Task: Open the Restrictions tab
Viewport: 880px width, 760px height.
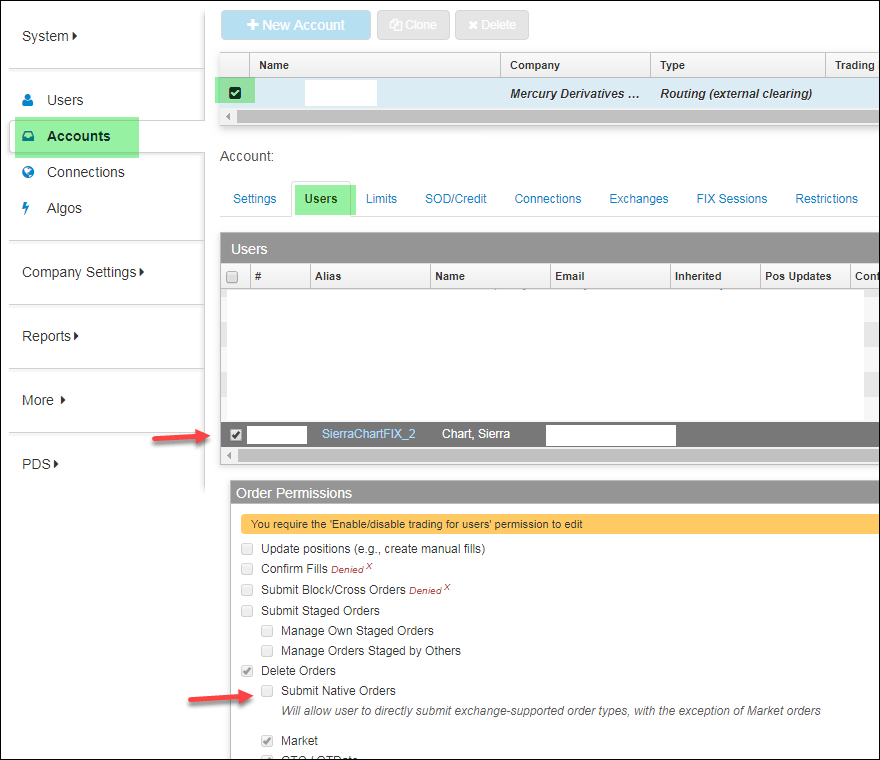Action: (x=827, y=199)
